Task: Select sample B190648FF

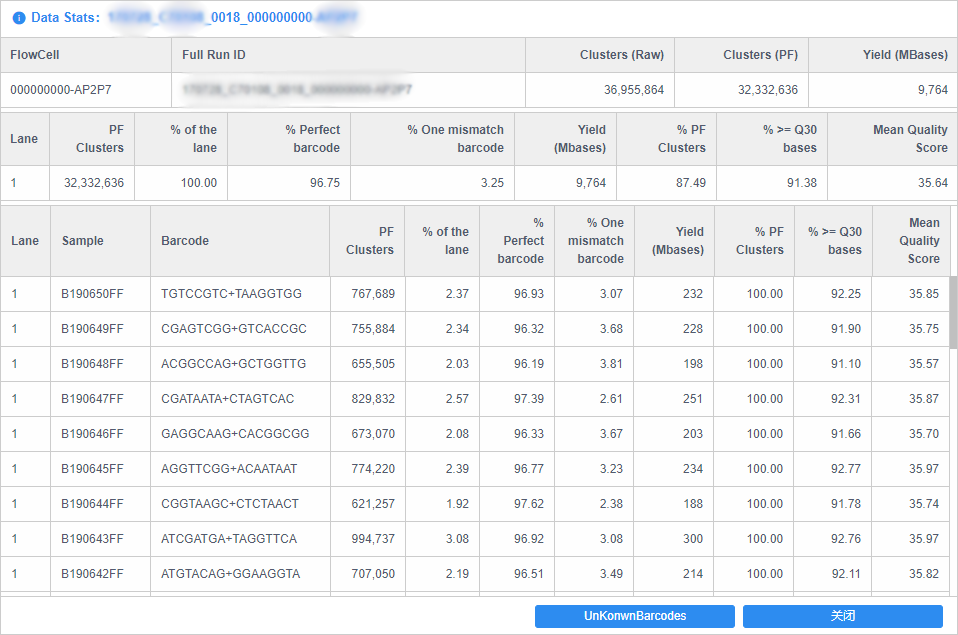Action: click(x=92, y=364)
